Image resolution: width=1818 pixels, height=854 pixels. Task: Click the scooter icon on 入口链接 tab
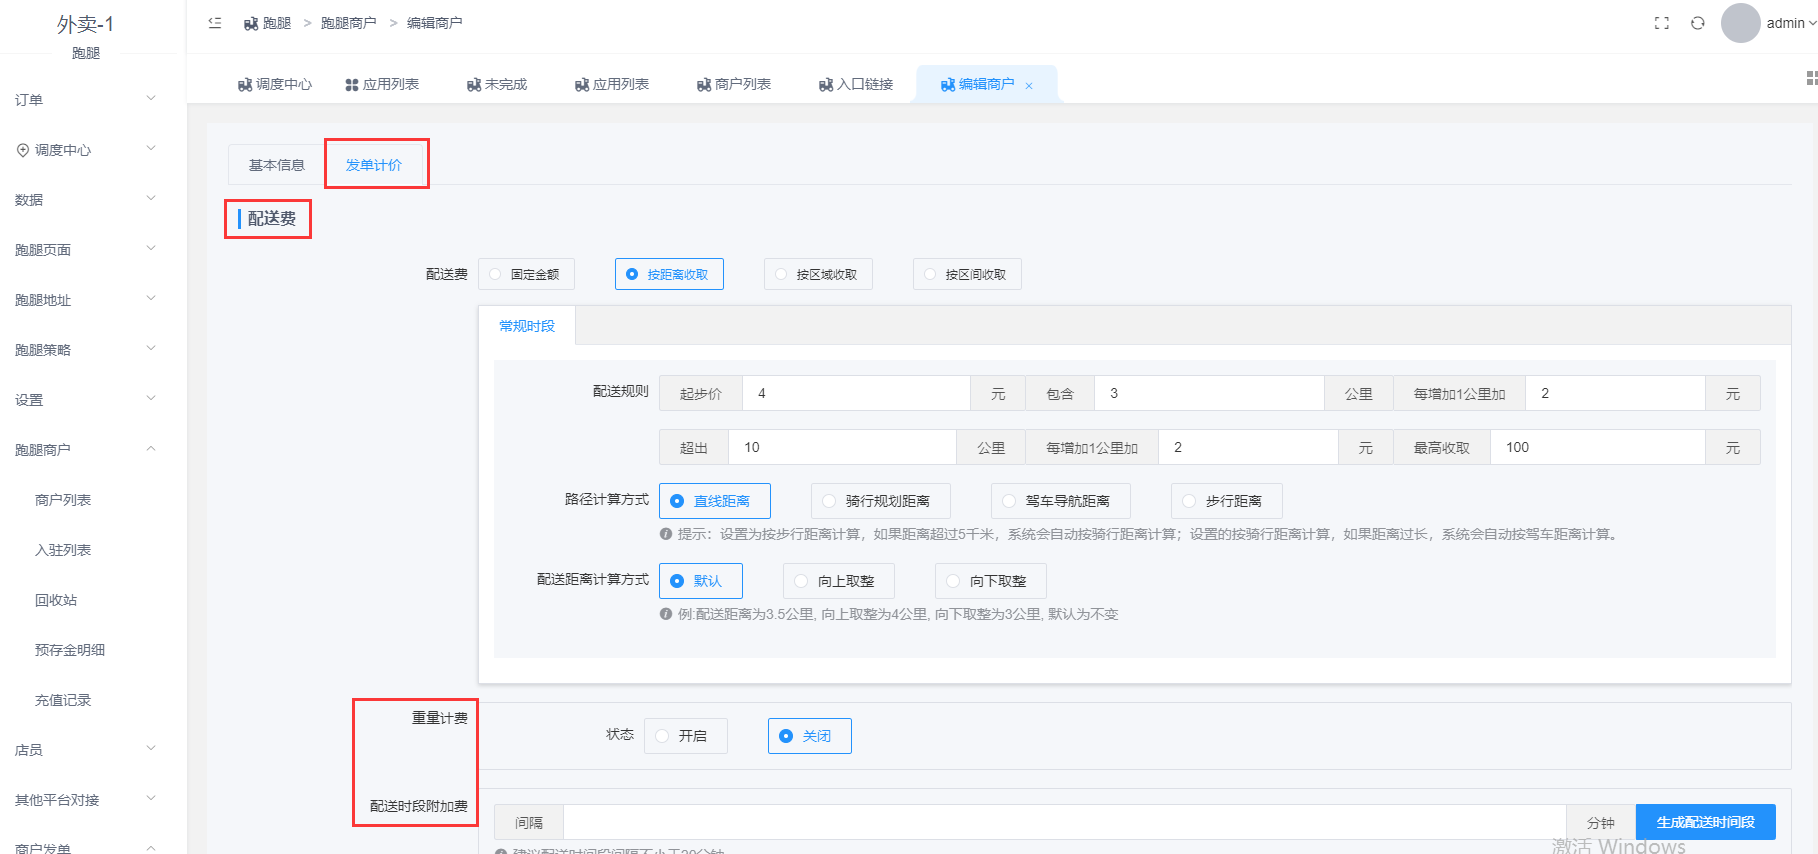pos(825,85)
